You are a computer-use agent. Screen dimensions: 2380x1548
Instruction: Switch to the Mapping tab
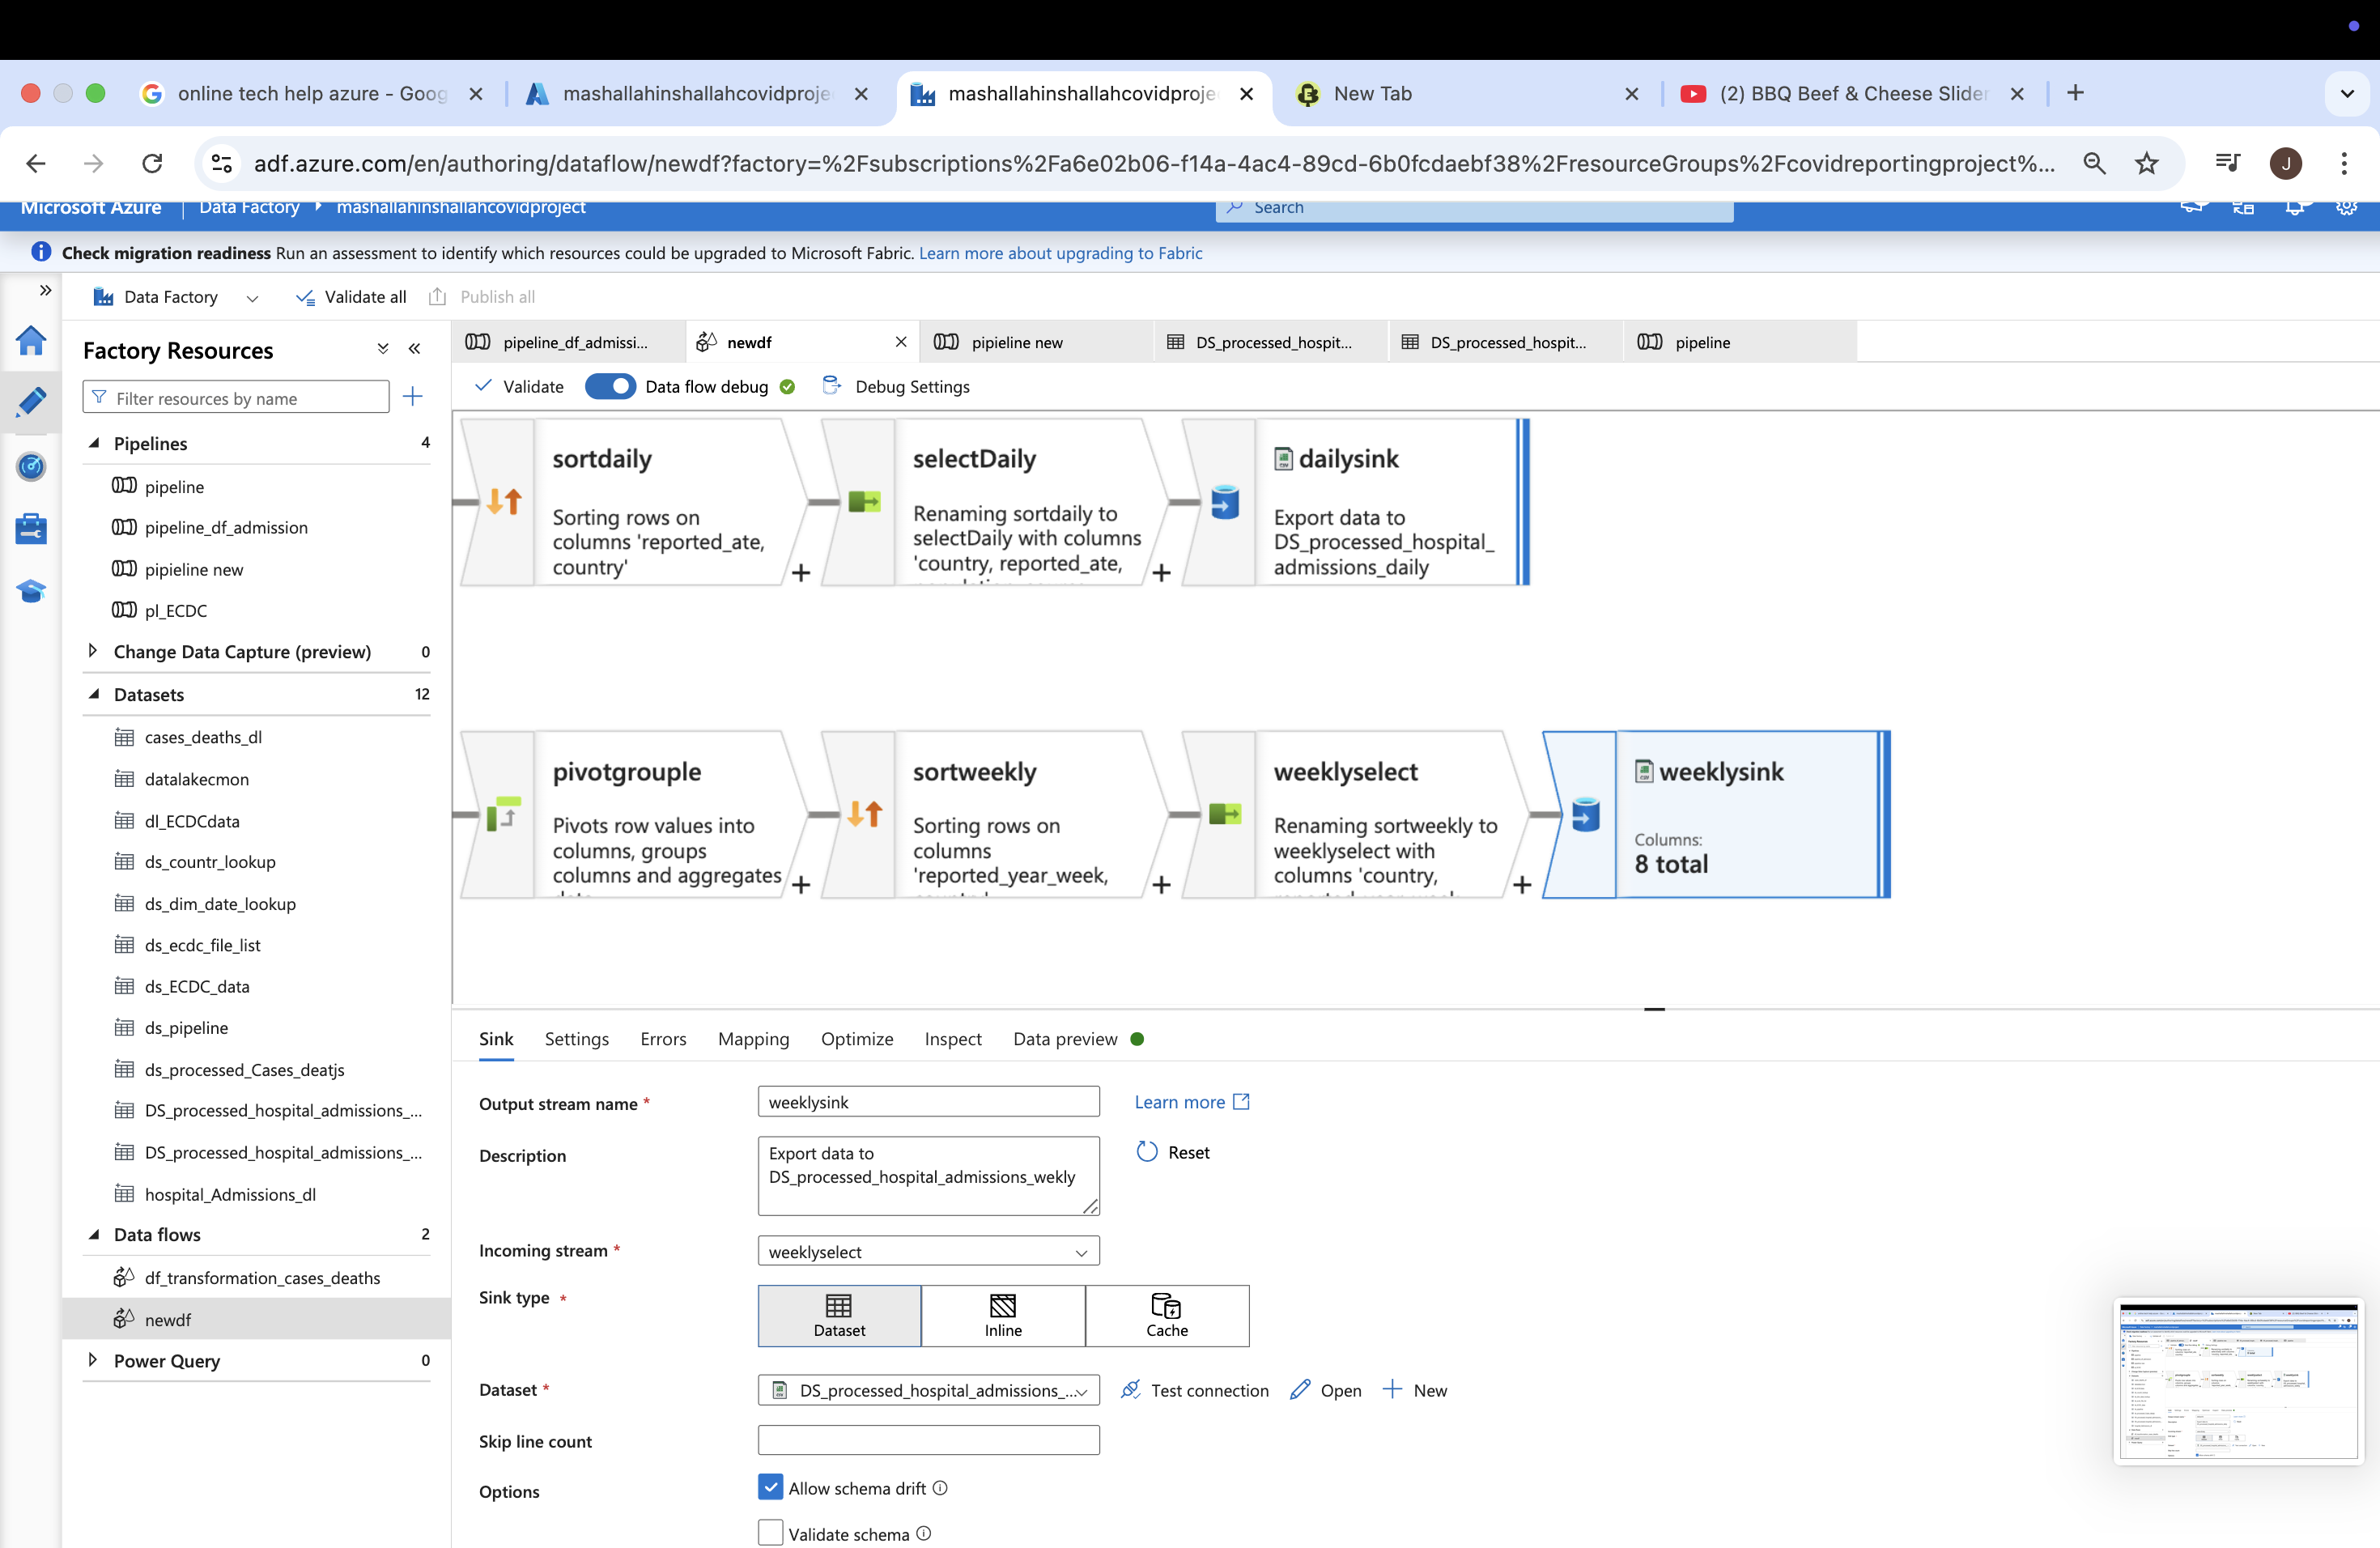point(753,1039)
